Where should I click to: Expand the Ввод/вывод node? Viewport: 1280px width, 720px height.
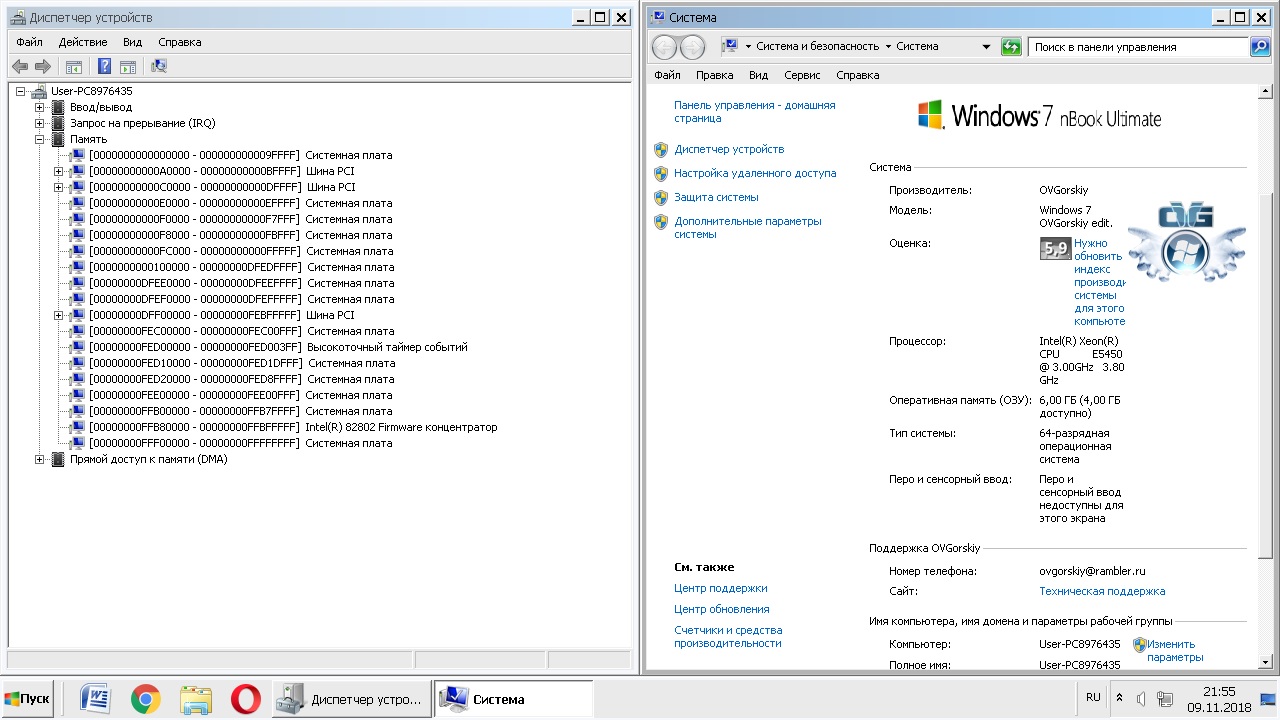(40, 107)
